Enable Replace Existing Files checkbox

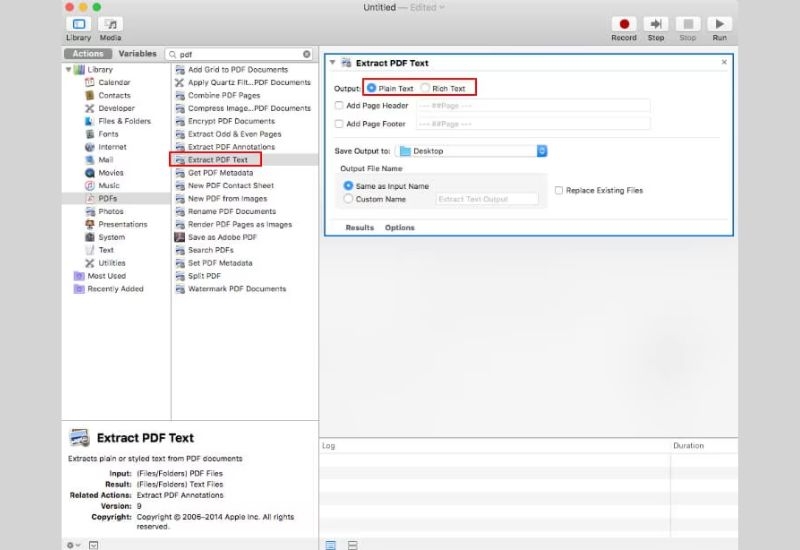pyautogui.click(x=559, y=190)
